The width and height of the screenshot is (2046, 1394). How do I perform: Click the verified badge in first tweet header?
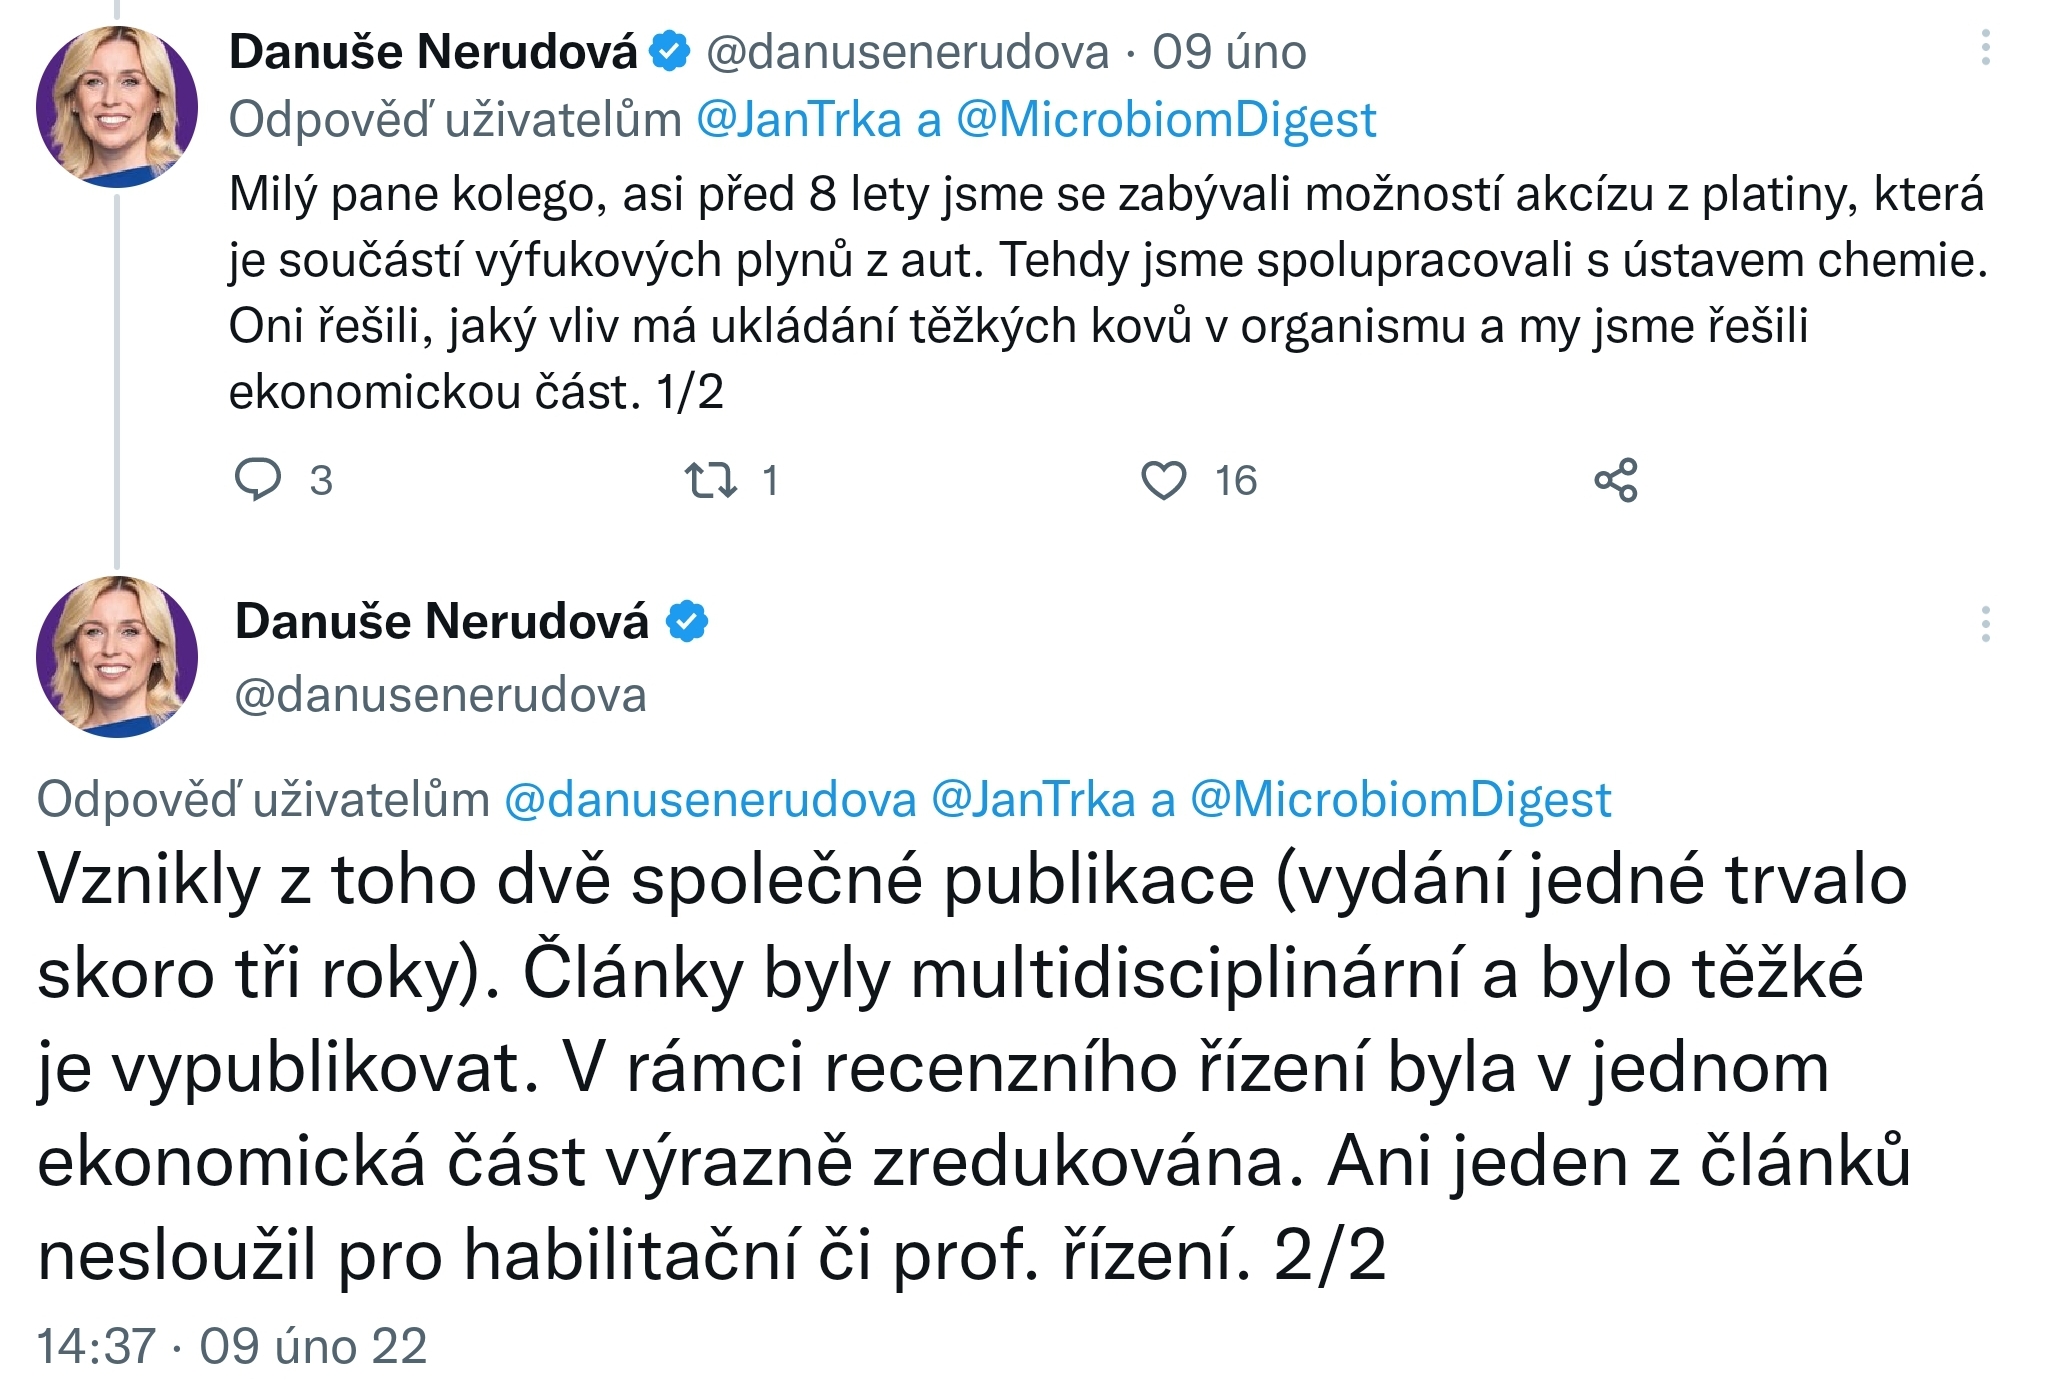click(670, 51)
